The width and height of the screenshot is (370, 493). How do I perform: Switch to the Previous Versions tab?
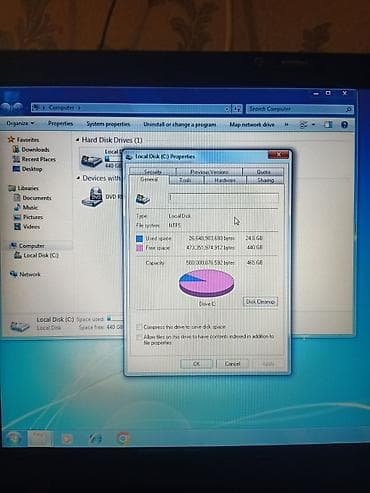tap(209, 172)
